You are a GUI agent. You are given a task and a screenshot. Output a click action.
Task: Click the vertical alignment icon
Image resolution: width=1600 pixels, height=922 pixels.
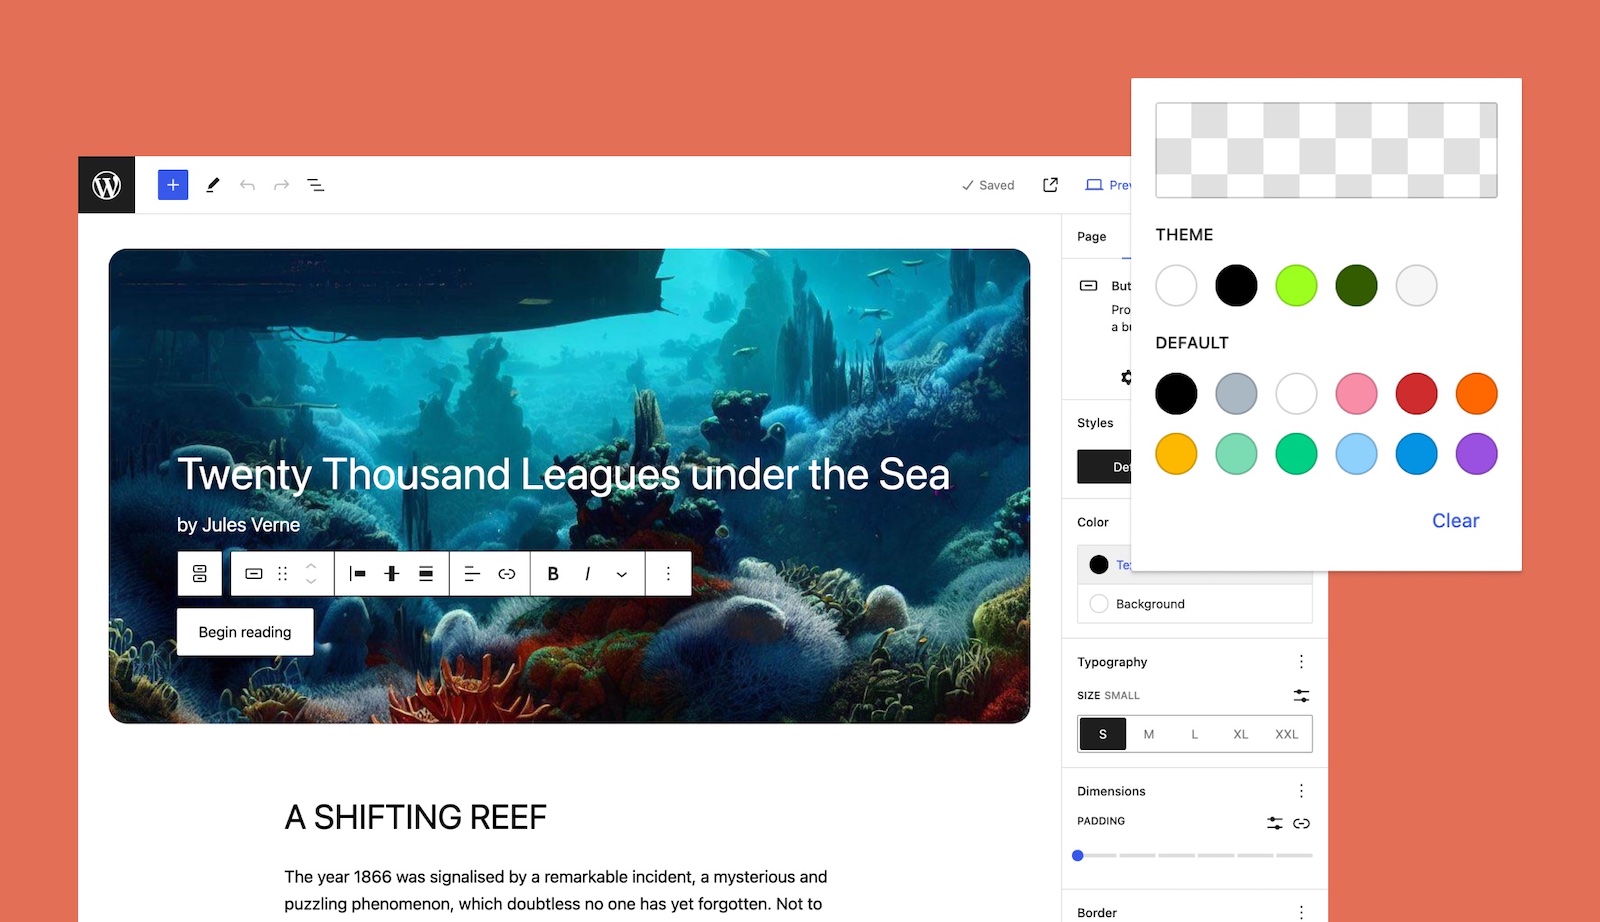point(392,574)
